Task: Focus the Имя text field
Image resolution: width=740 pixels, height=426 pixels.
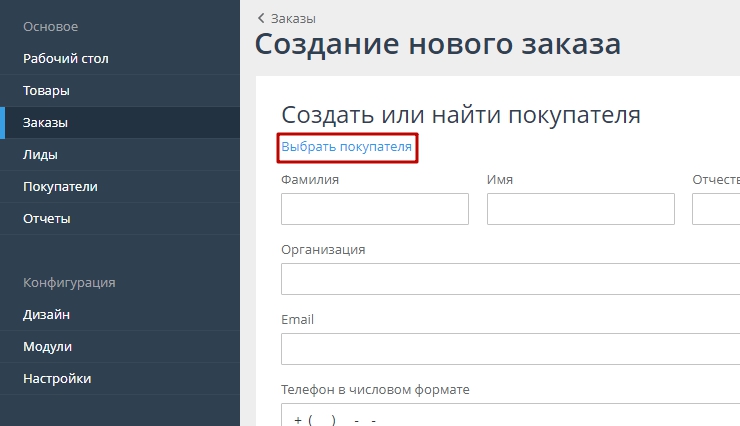Action: [580, 209]
